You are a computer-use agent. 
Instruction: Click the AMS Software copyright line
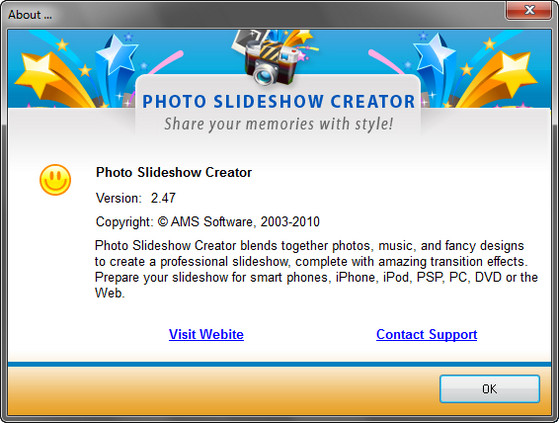click(x=208, y=222)
